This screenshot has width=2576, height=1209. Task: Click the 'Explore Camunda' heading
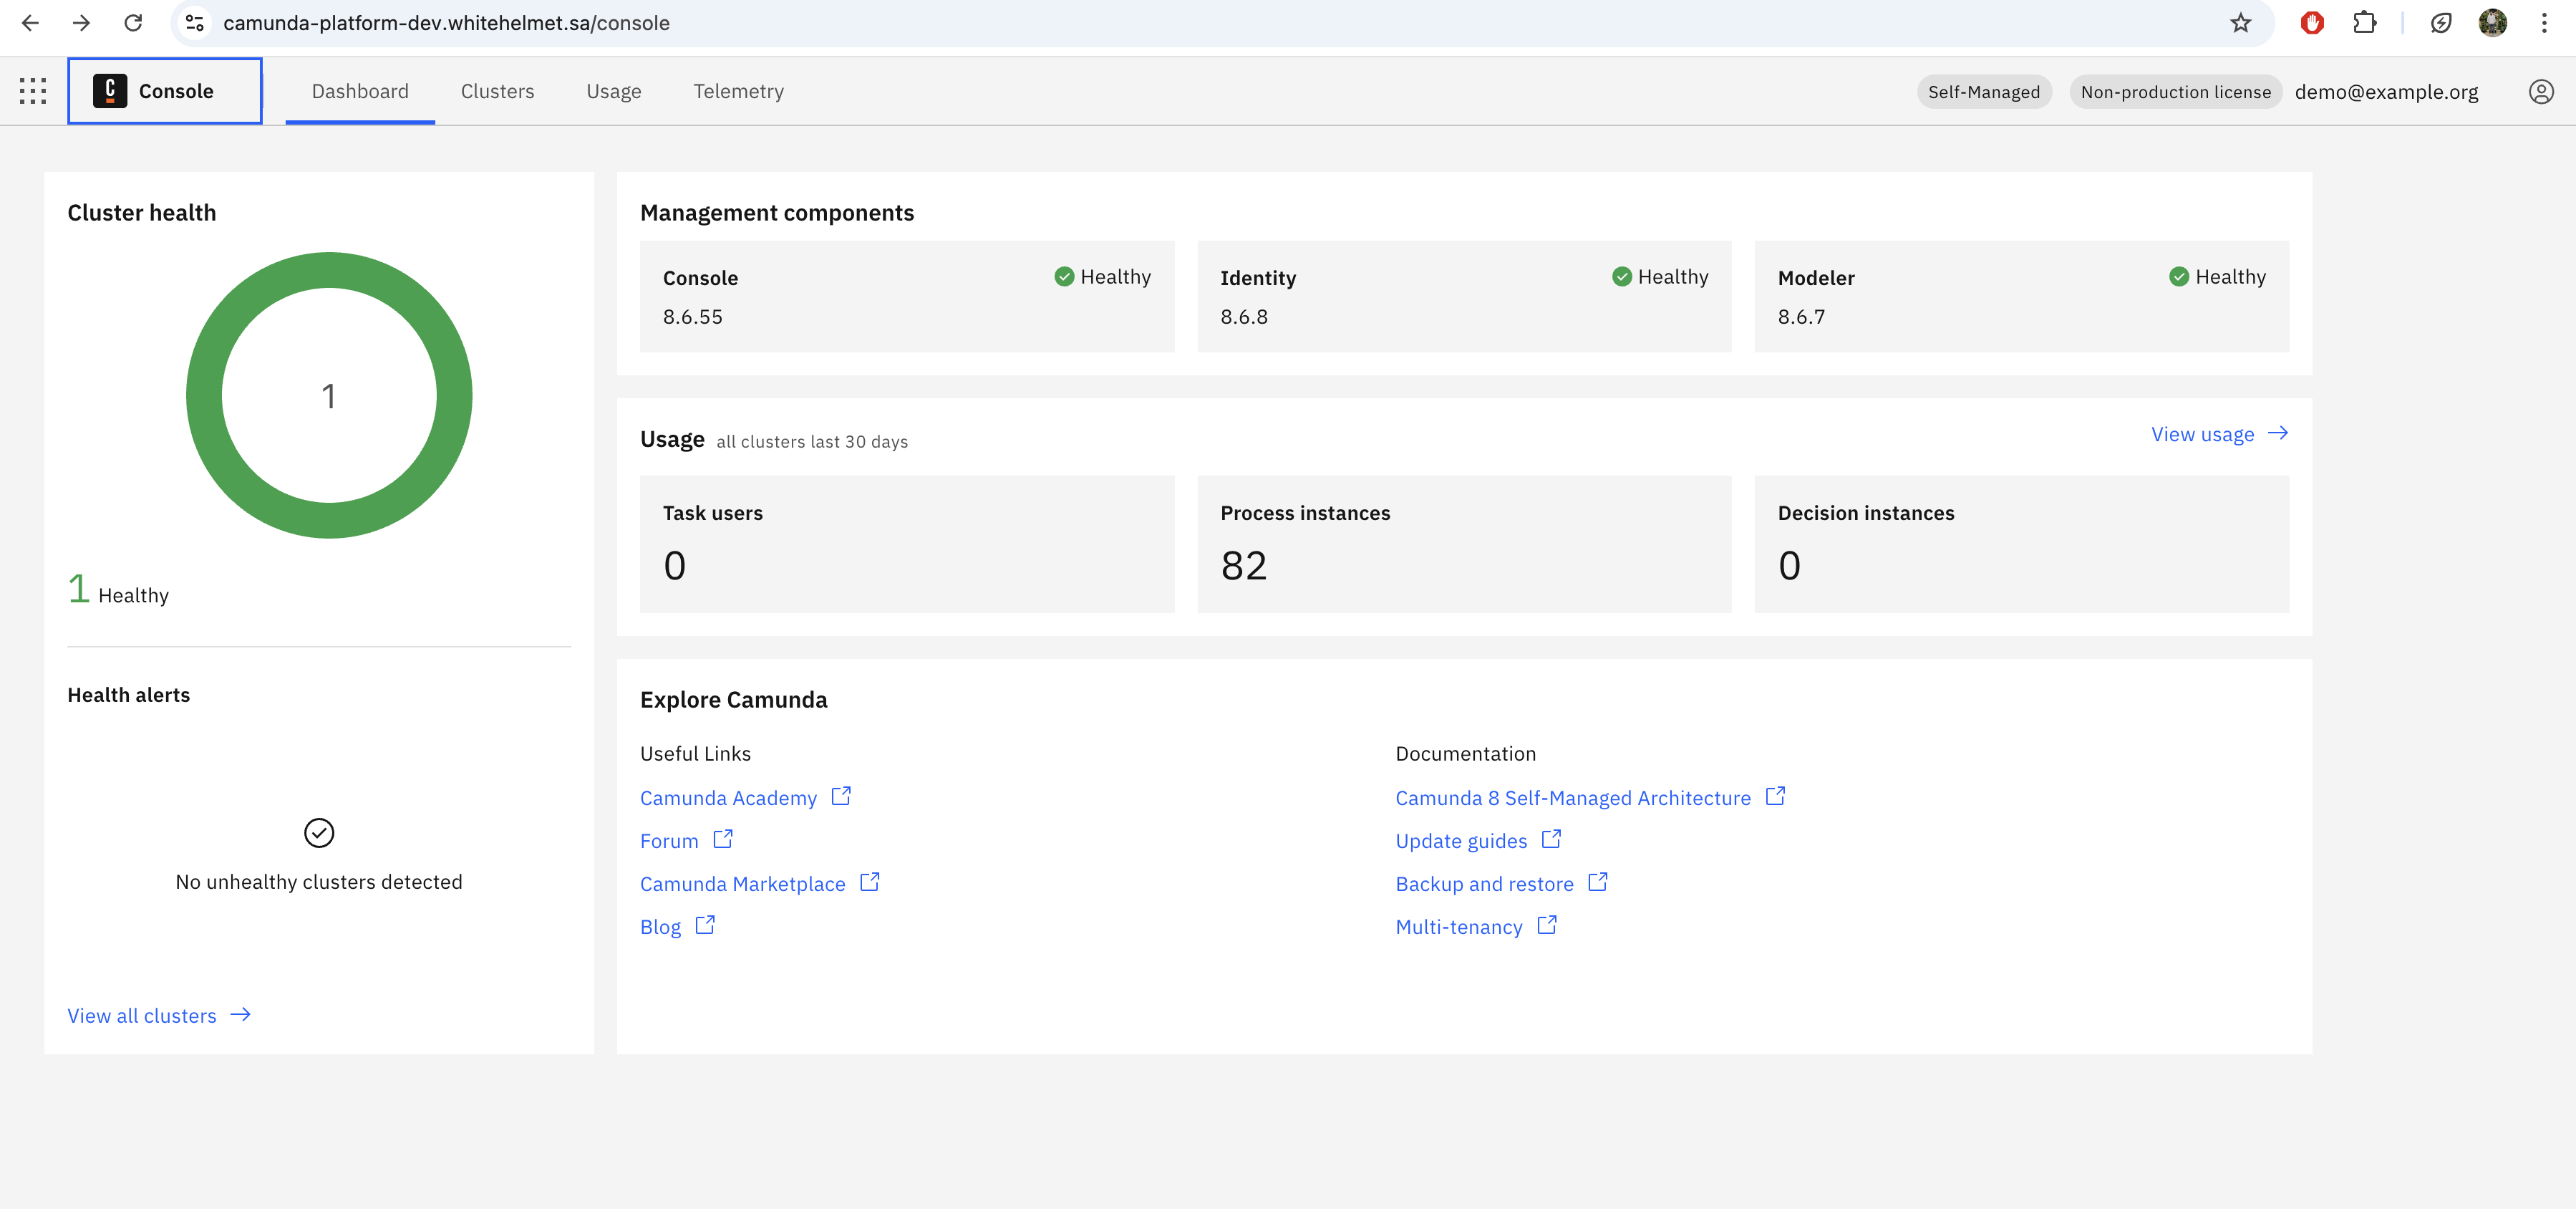733,700
